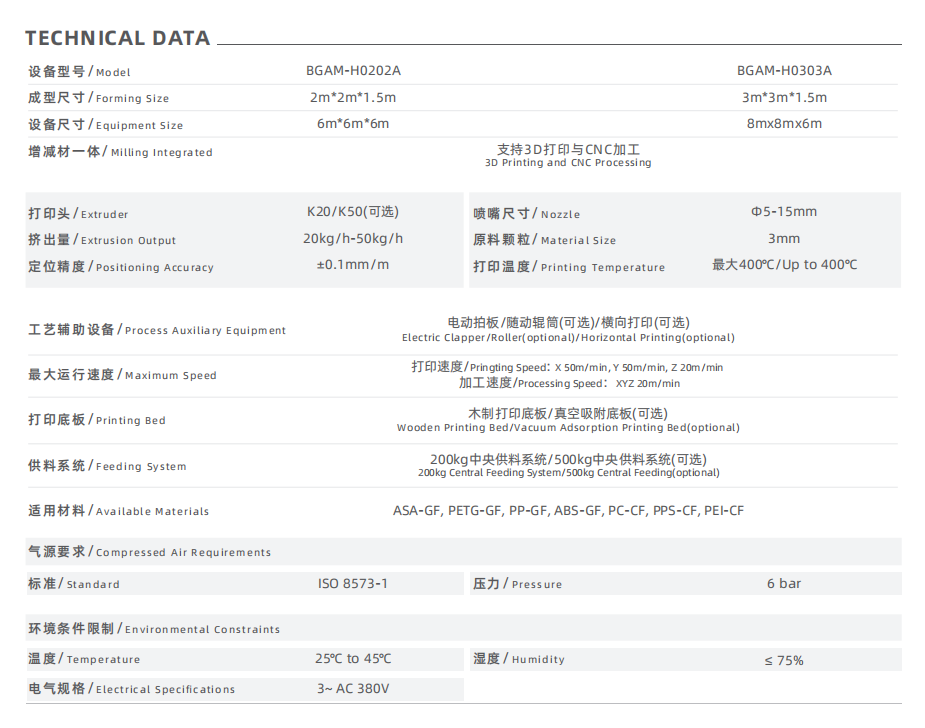Select the Printing Bed label

pyautogui.click(x=97, y=419)
